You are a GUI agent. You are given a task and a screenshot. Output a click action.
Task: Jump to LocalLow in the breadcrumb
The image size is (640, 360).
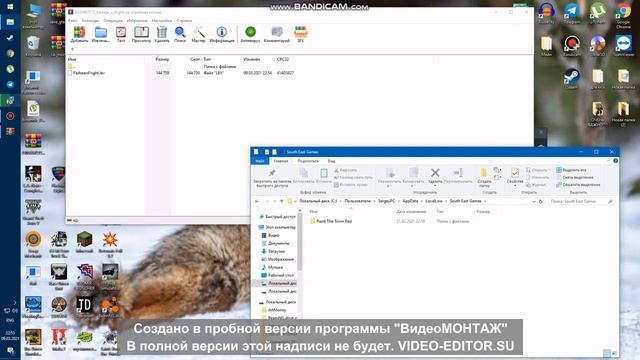tap(433, 201)
